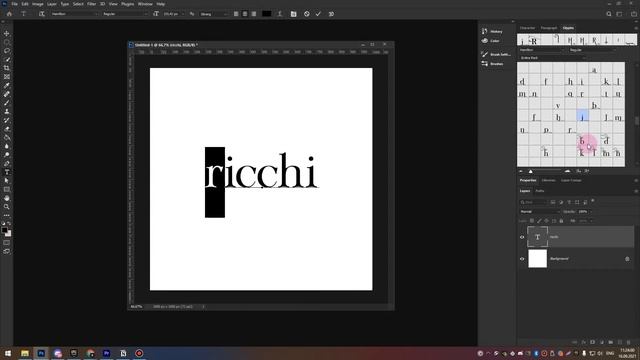
Task: Hide the Background layer with eye icon
Action: pos(522,259)
